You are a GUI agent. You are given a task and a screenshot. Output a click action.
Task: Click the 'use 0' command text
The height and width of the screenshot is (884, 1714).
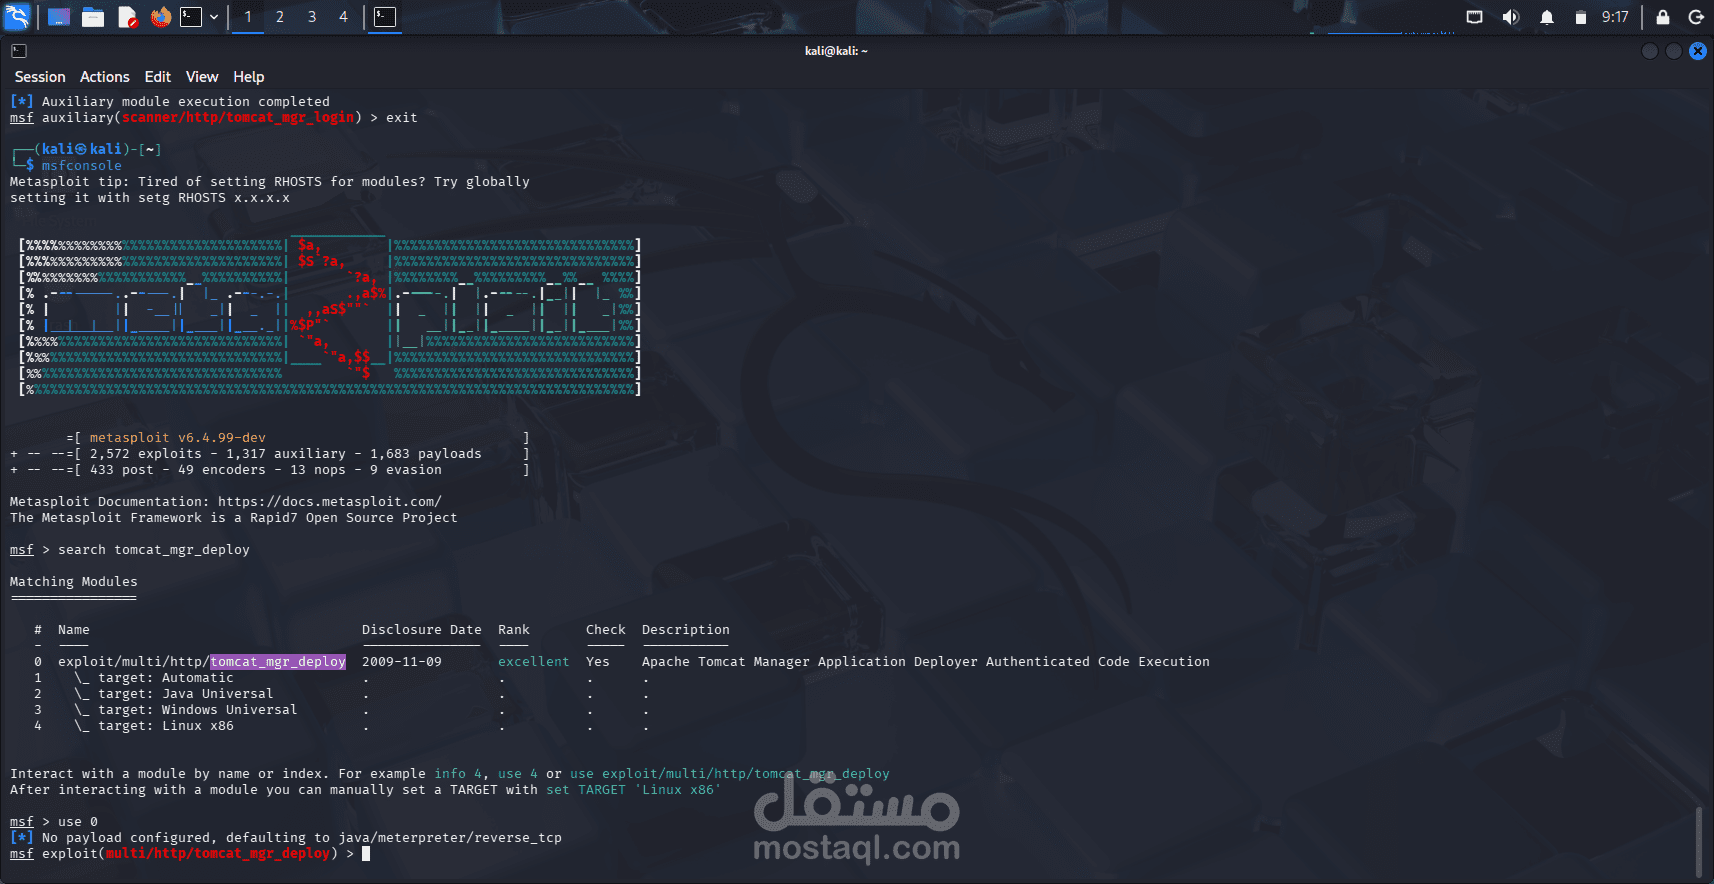pyautogui.click(x=78, y=822)
